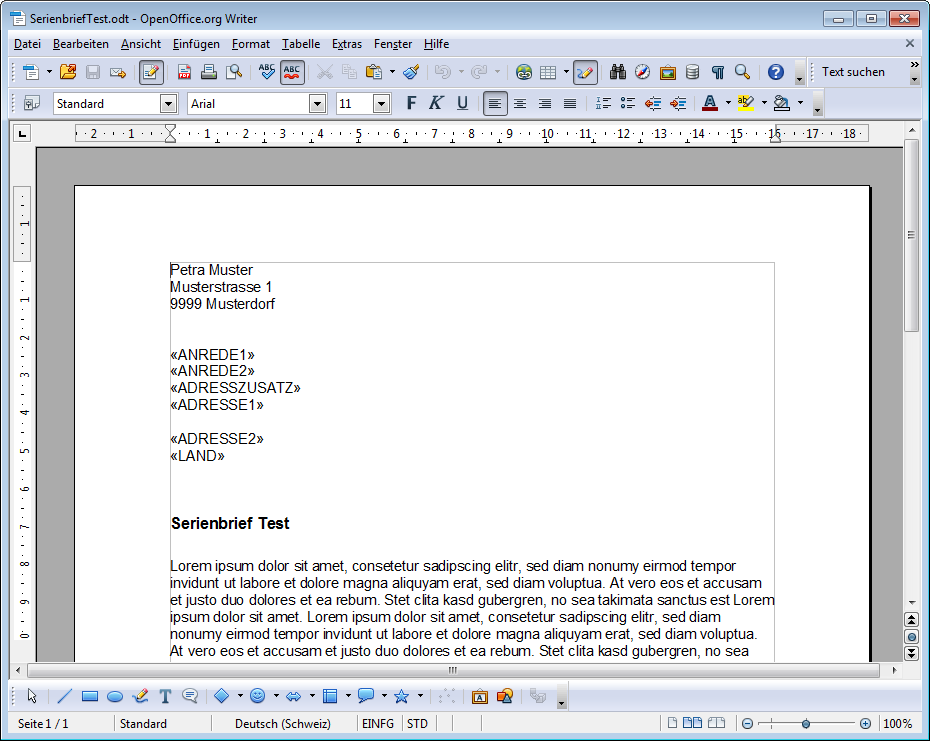Toggle bold formatting button
The height and width of the screenshot is (741, 930).
410,103
